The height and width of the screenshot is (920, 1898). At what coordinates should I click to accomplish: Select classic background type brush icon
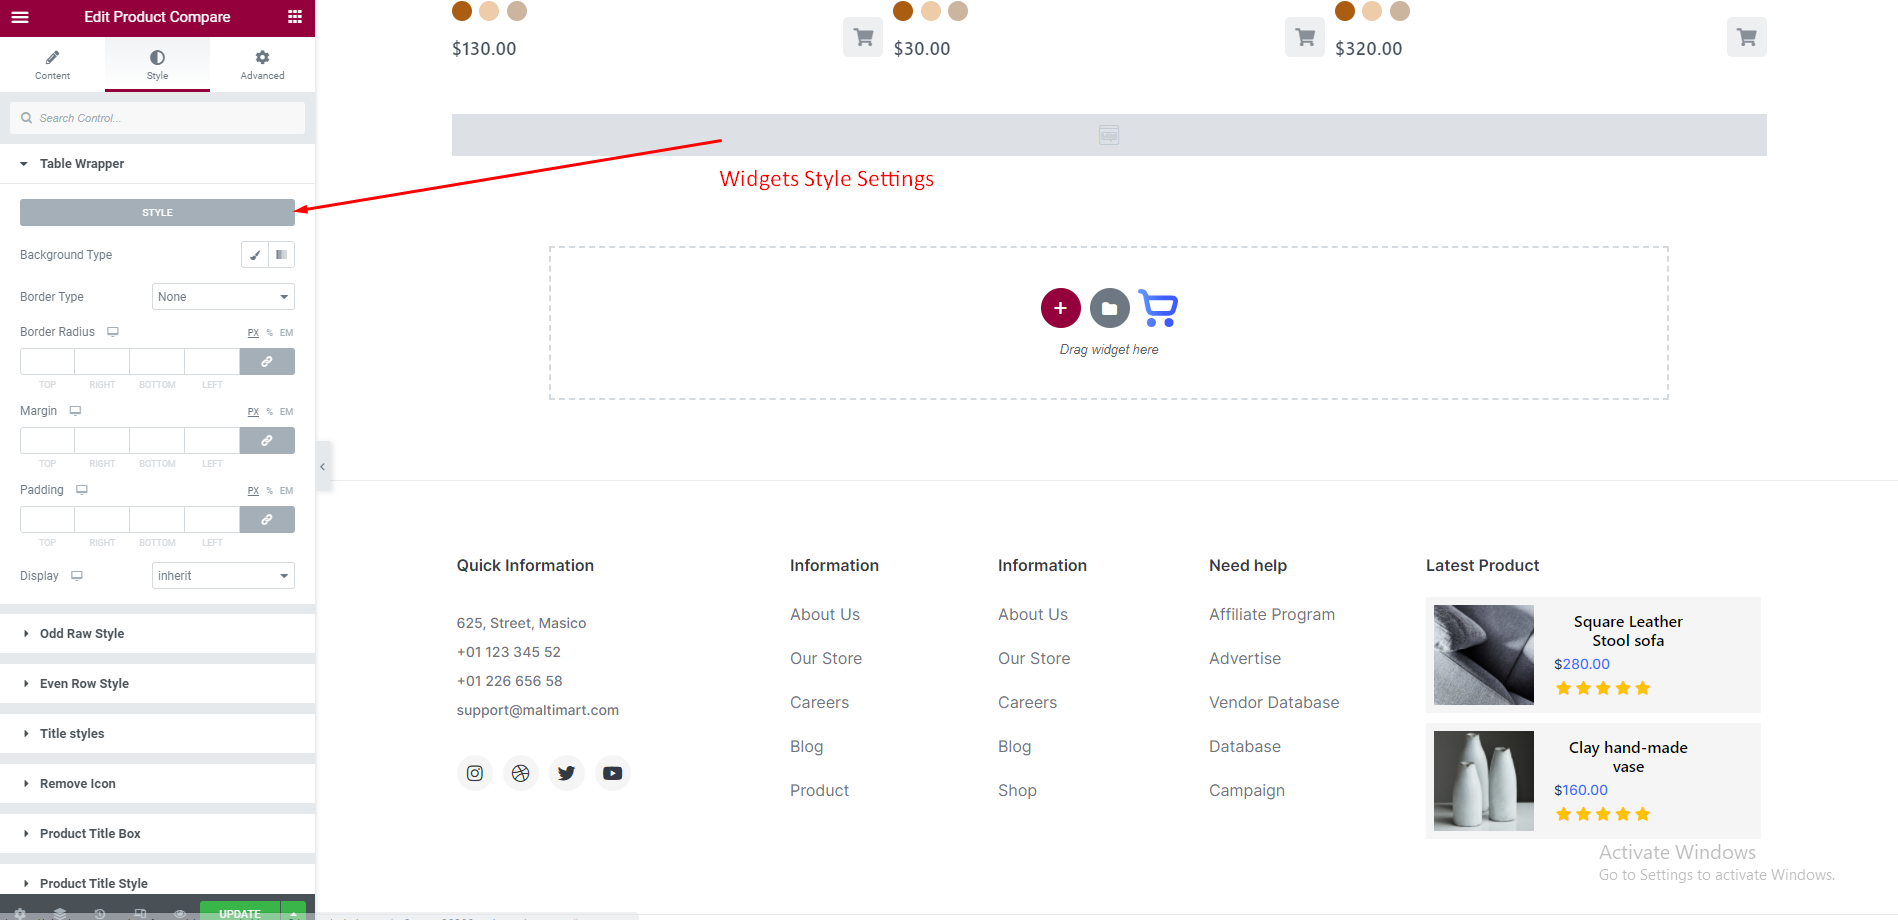point(255,255)
